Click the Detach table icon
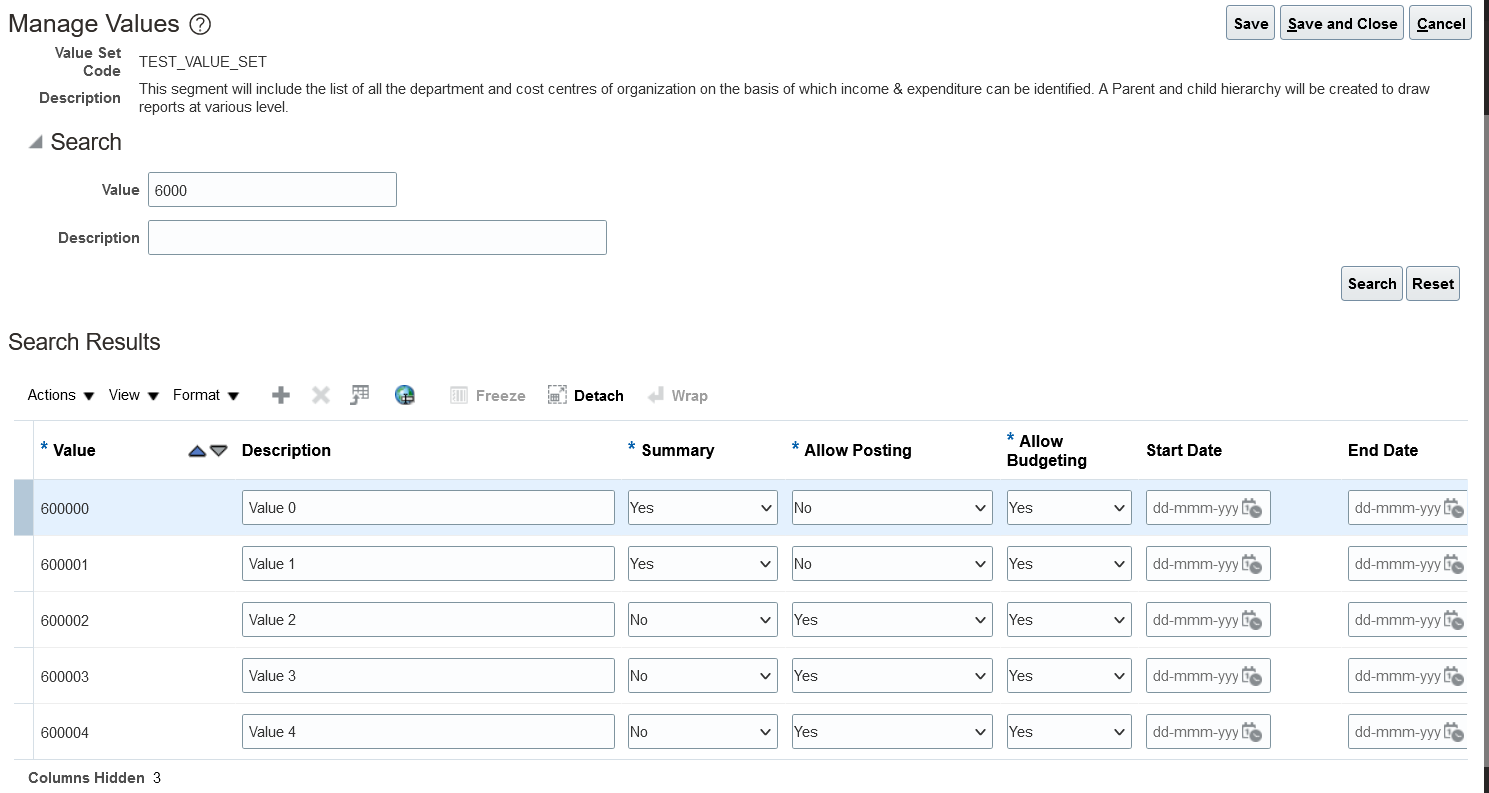This screenshot has width=1489, height=793. (x=586, y=395)
